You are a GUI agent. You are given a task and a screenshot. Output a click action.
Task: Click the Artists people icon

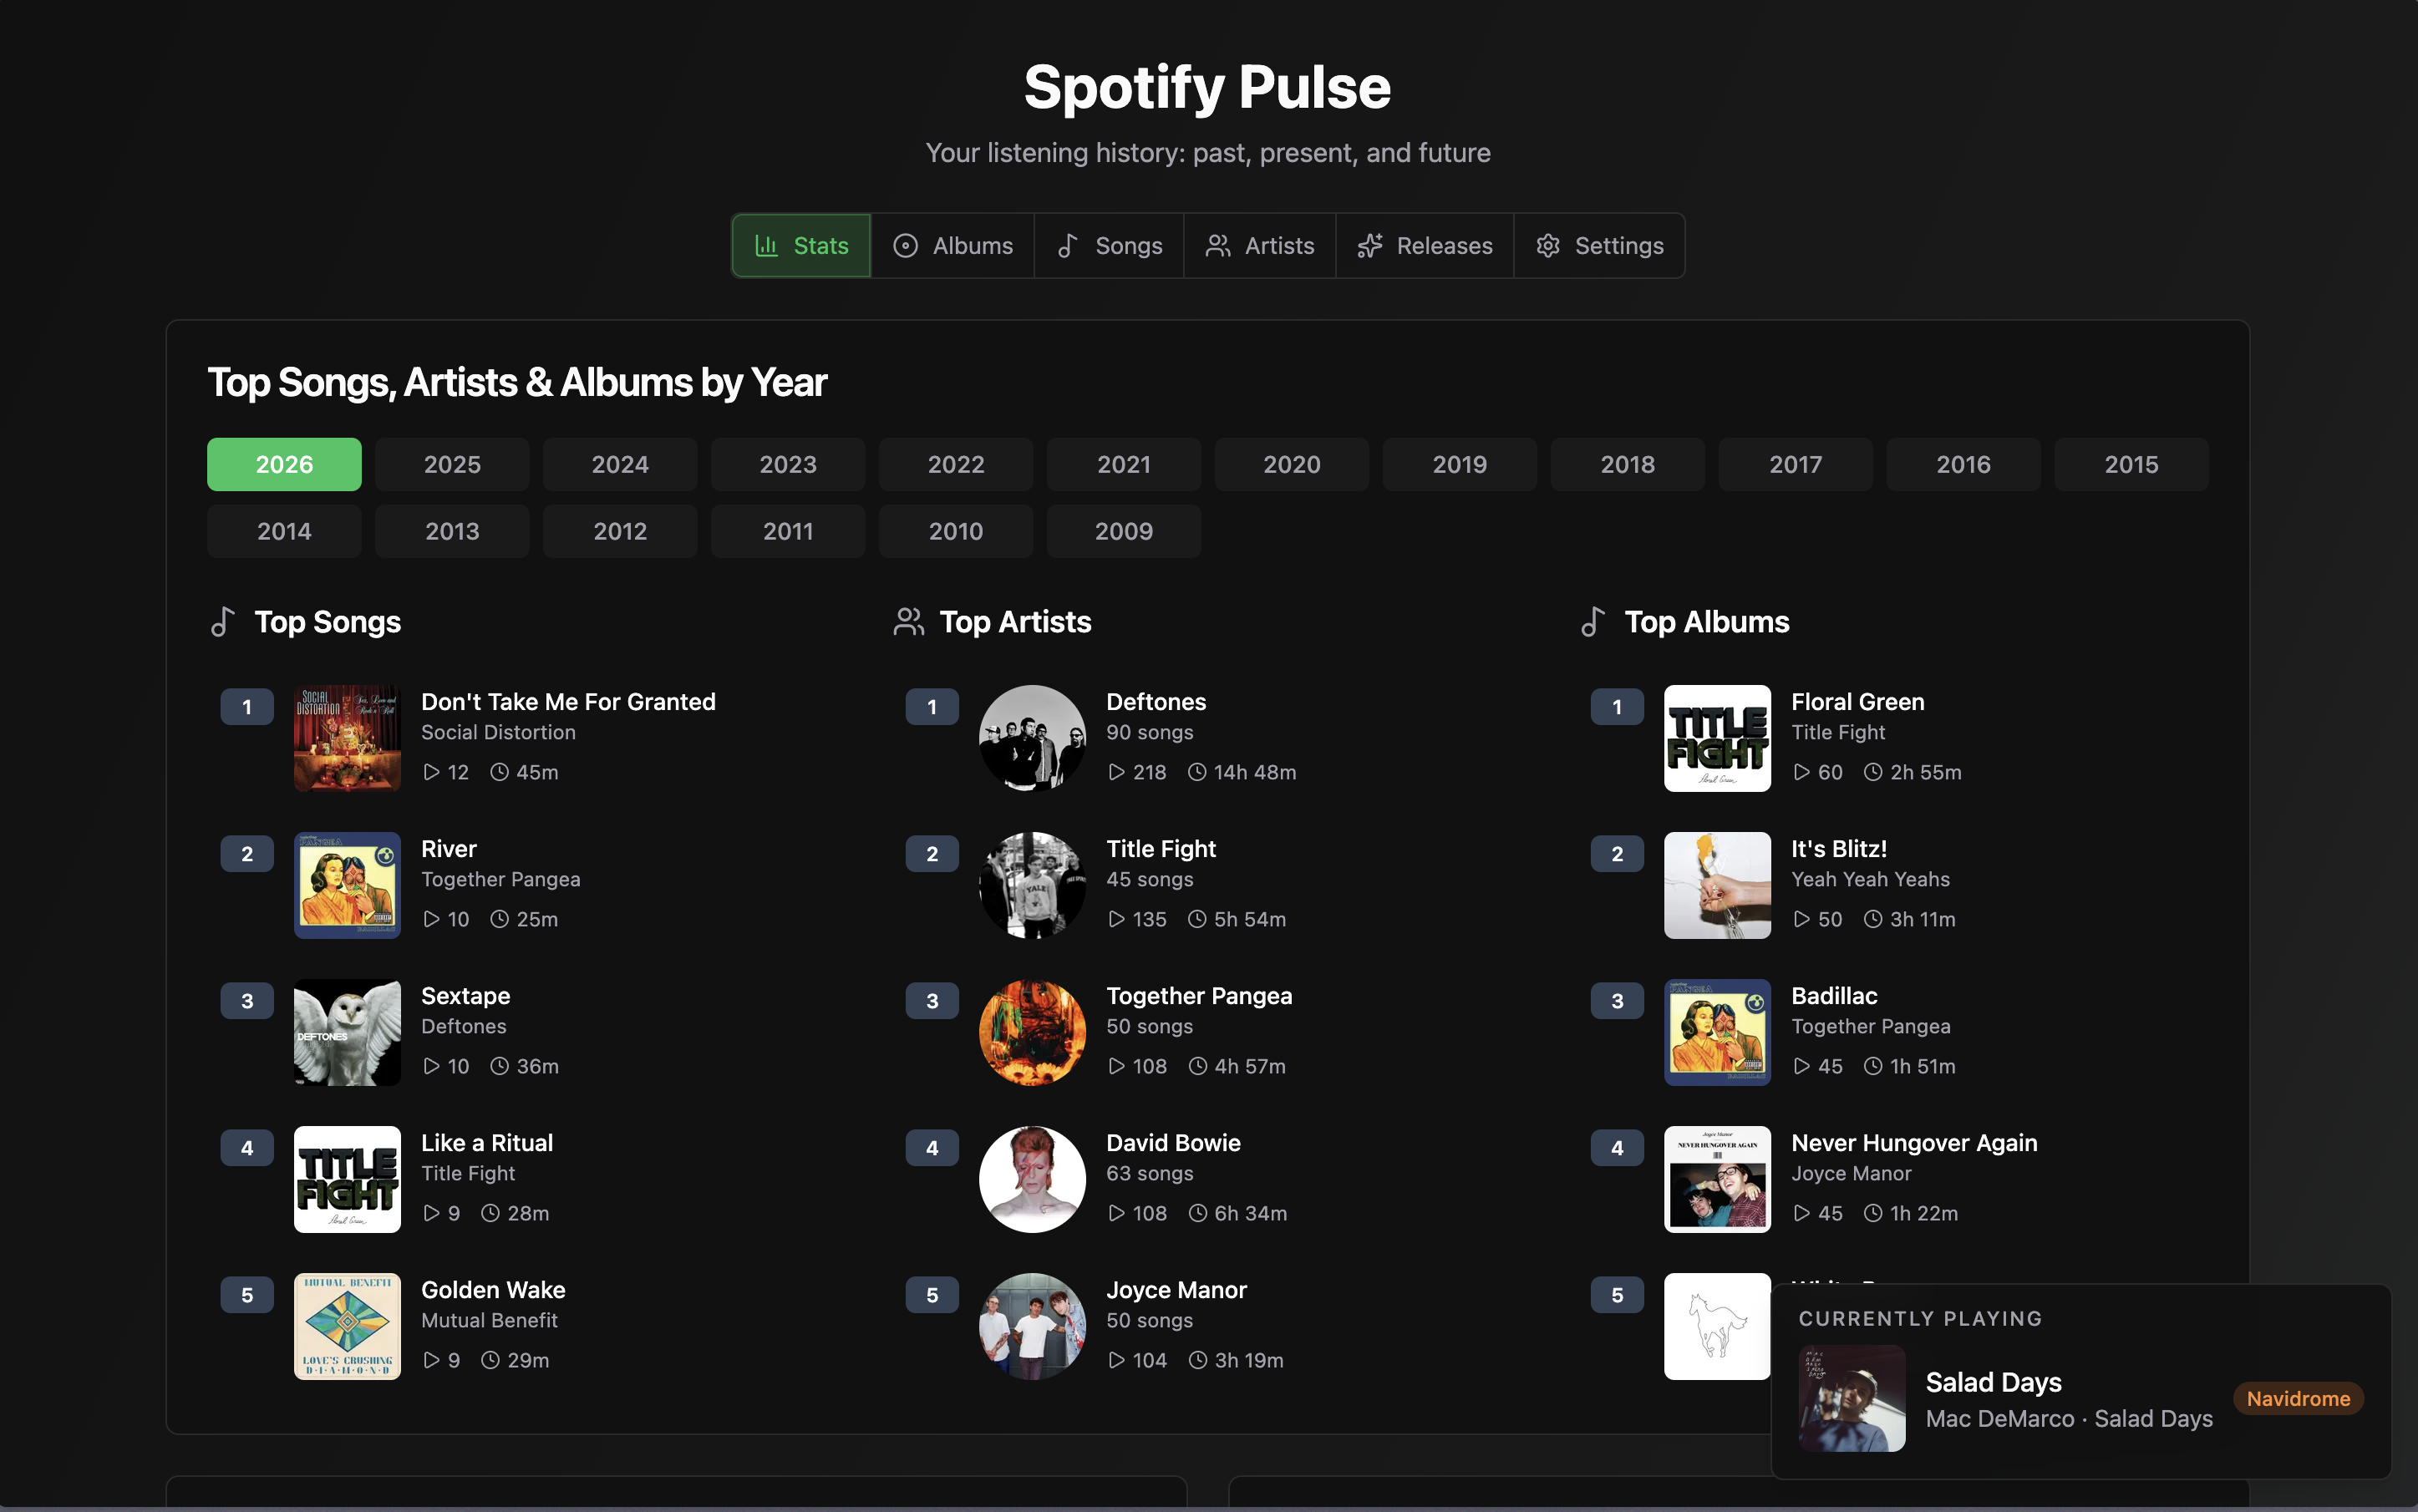(x=1219, y=245)
